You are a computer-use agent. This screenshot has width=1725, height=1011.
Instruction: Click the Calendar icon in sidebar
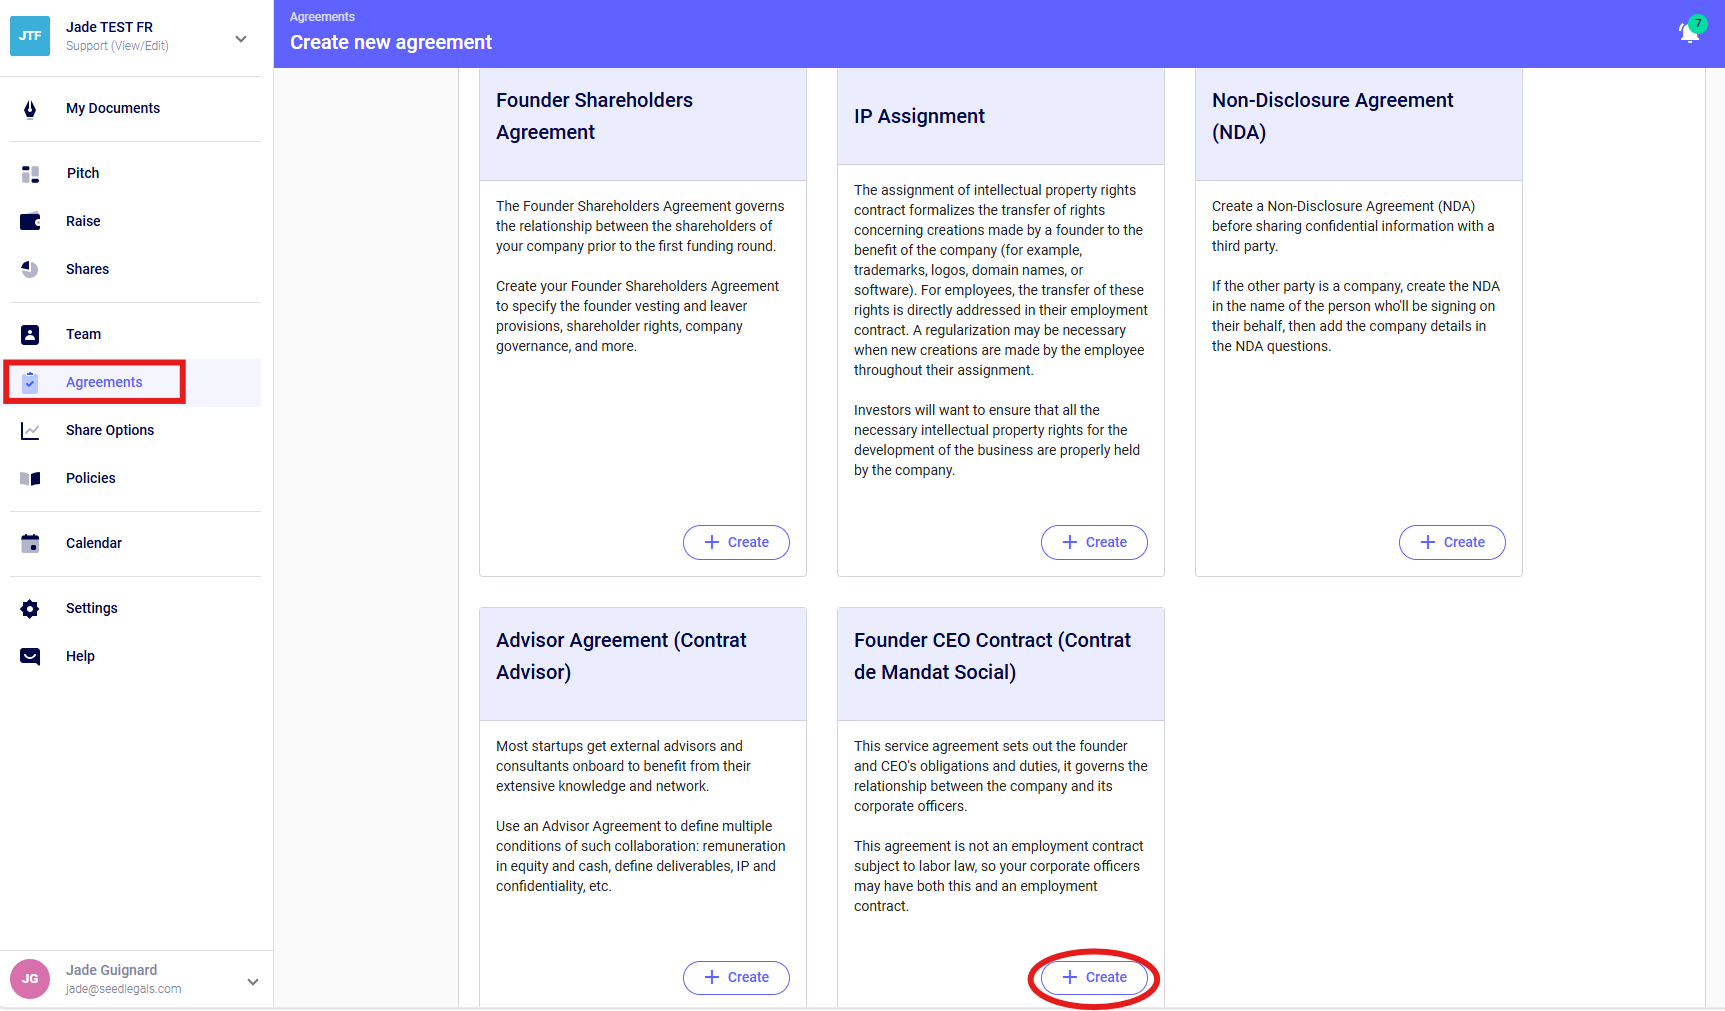coord(30,544)
